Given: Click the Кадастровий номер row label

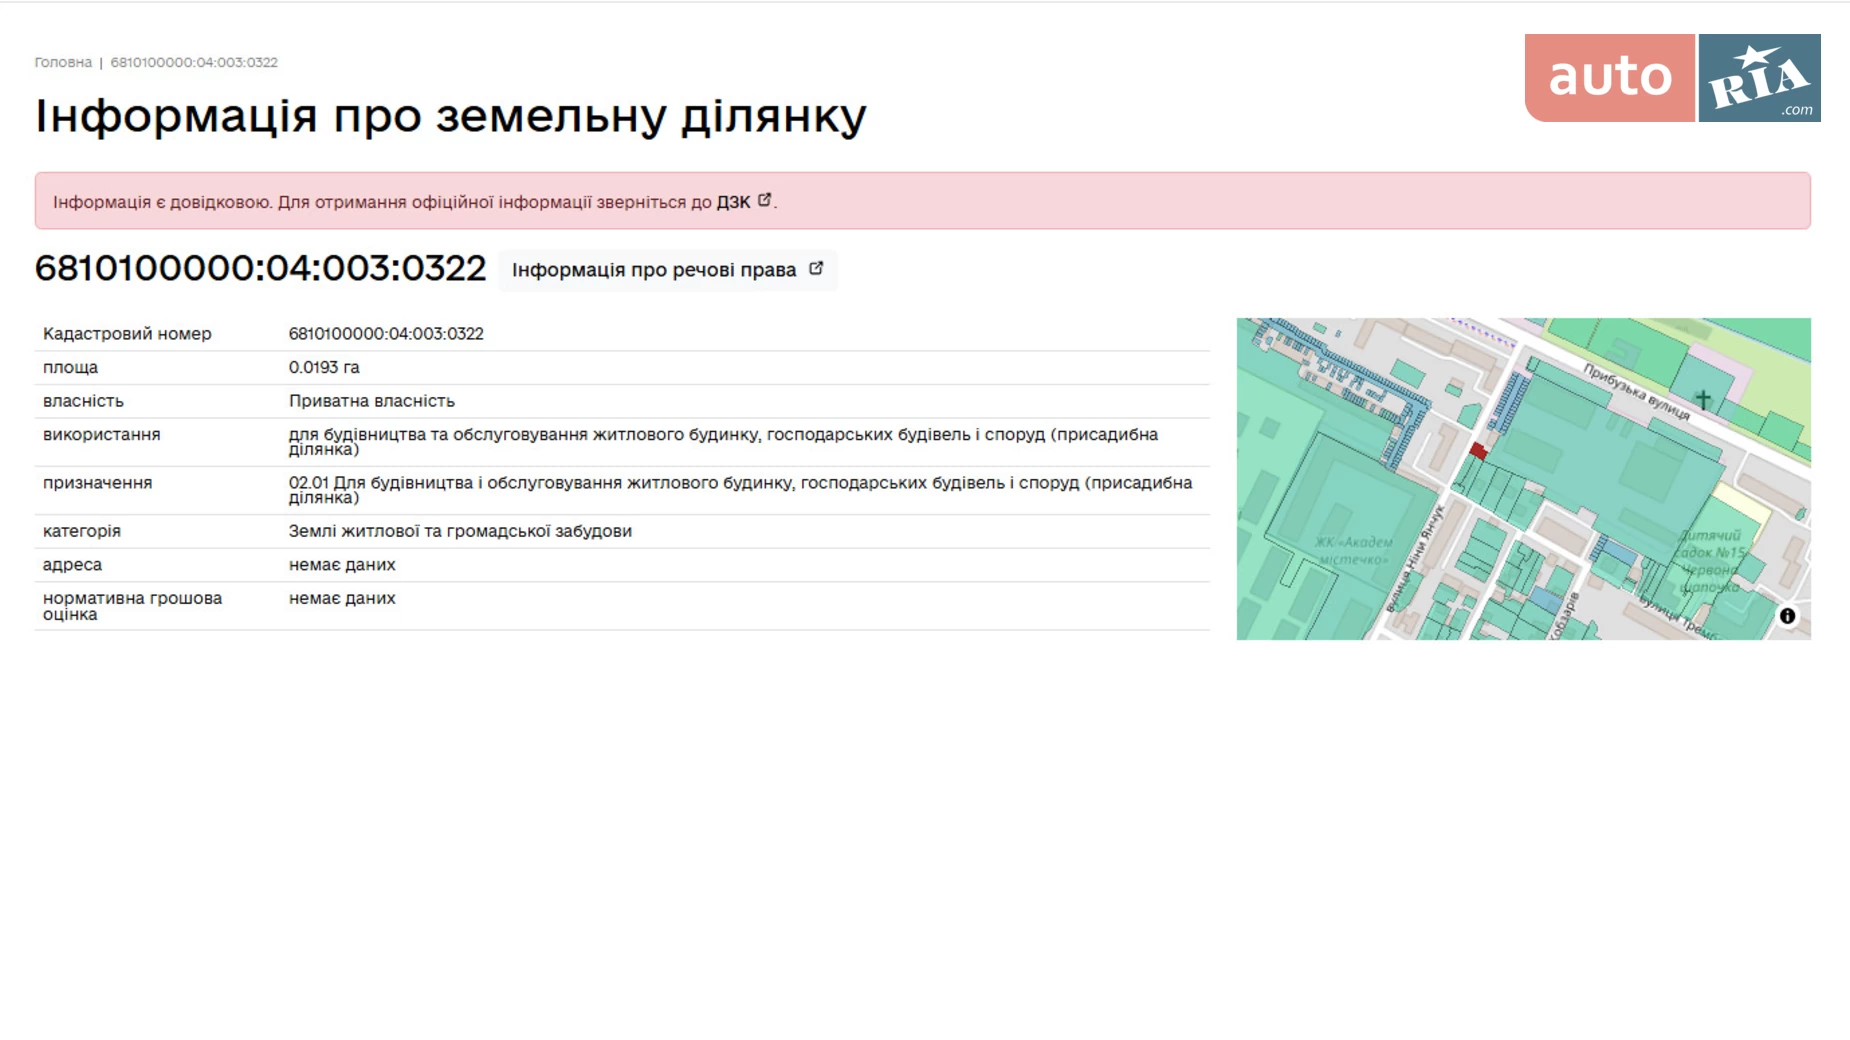Looking at the screenshot, I should coord(127,334).
